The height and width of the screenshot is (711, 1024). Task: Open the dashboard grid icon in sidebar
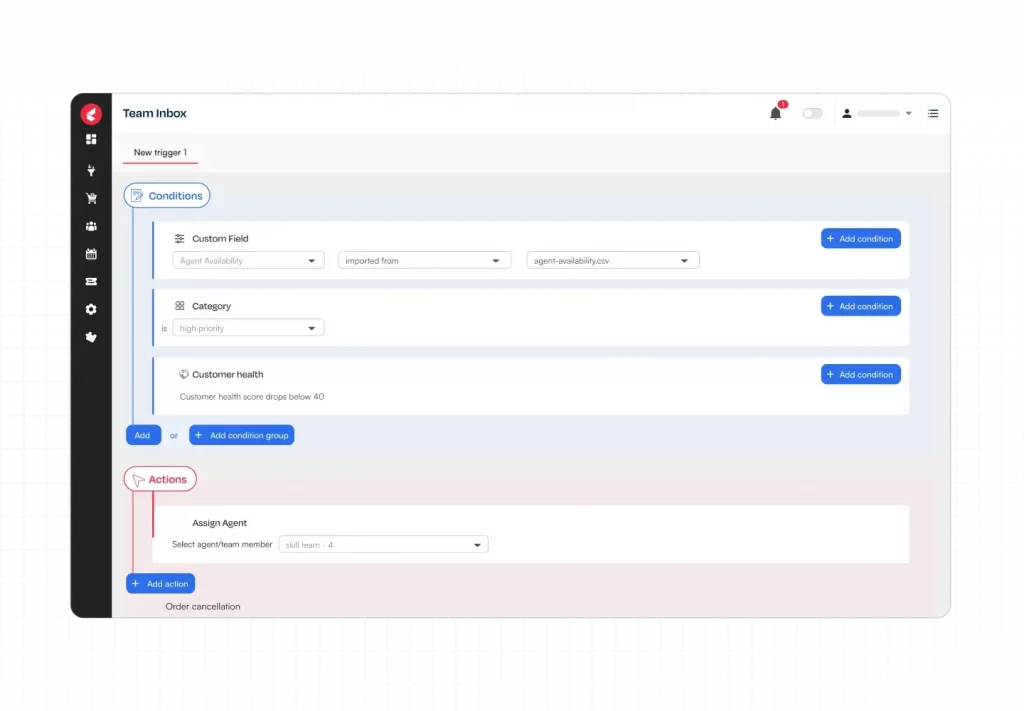tap(91, 140)
